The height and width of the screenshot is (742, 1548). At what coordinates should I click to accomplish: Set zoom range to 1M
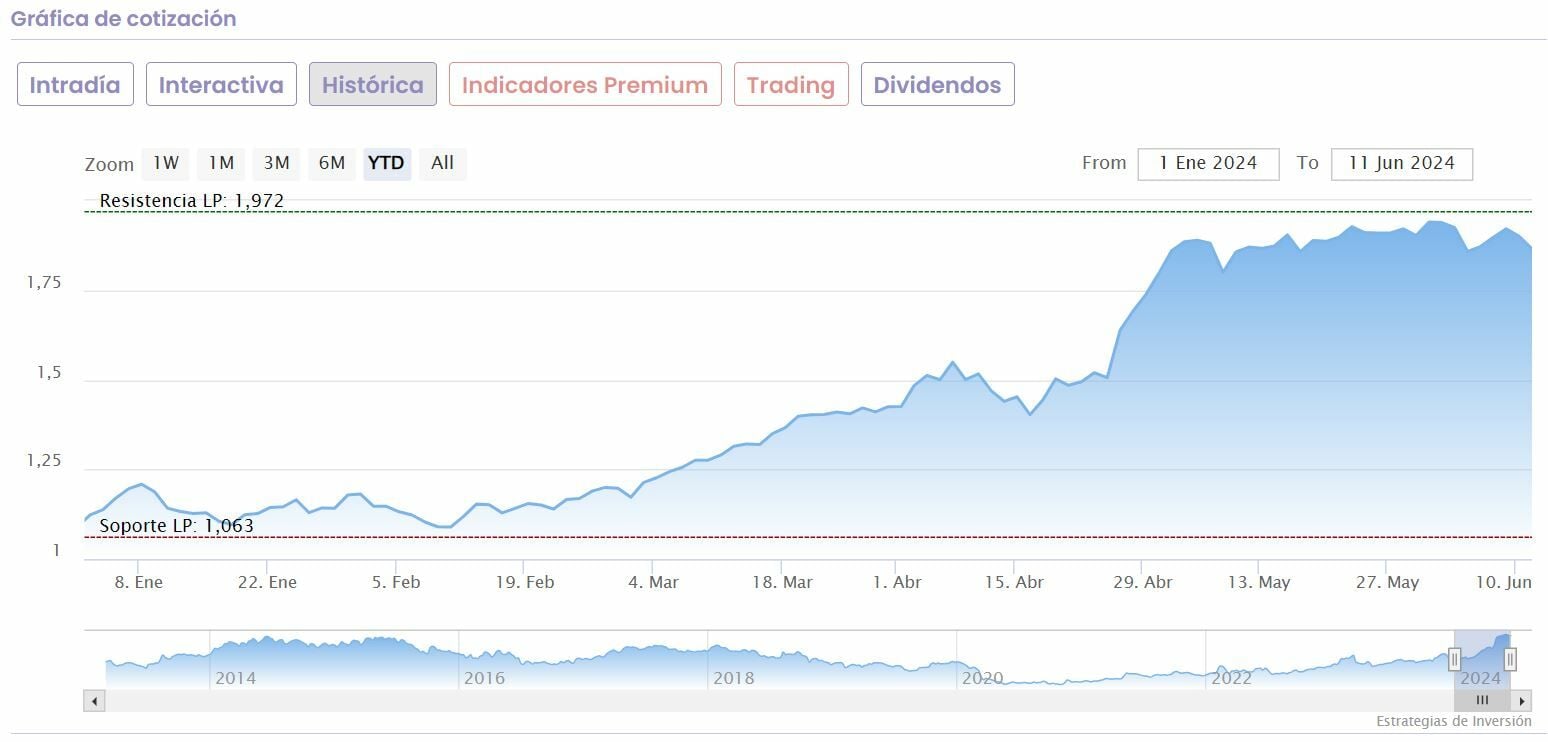pos(221,163)
